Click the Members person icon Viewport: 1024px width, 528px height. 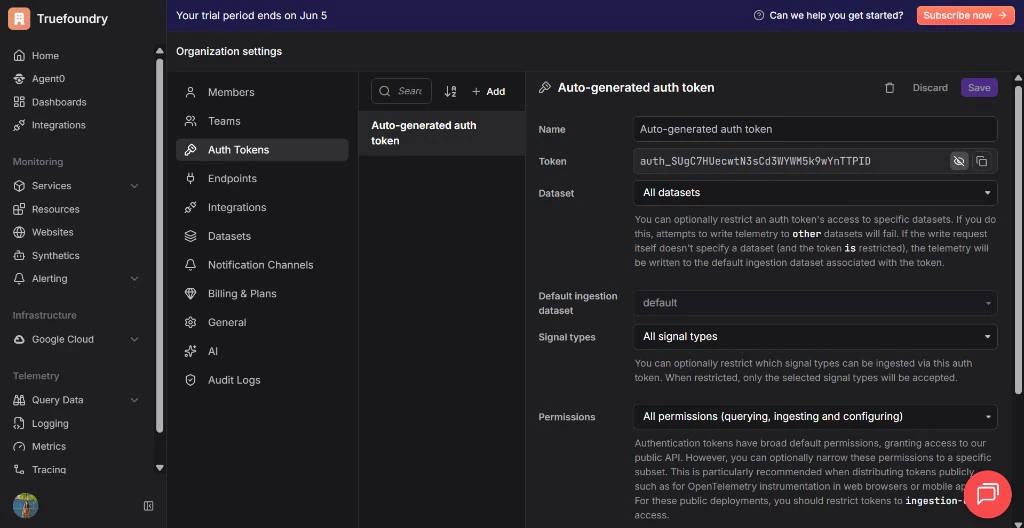point(191,92)
